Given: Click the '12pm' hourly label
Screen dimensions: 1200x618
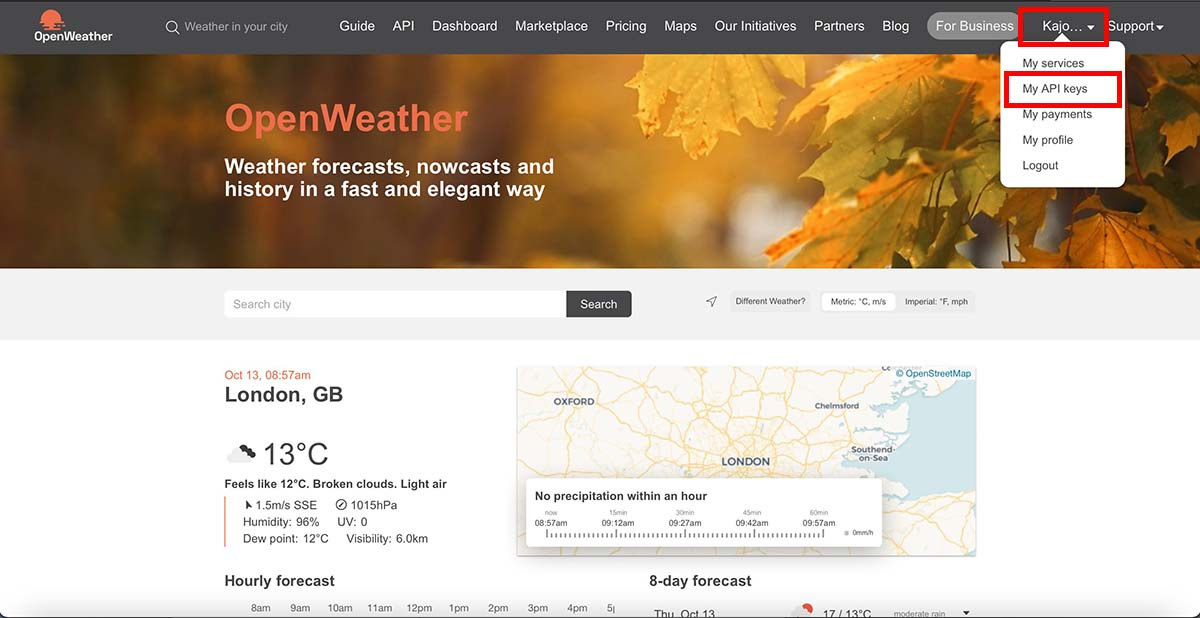Looking at the screenshot, I should (x=419, y=608).
